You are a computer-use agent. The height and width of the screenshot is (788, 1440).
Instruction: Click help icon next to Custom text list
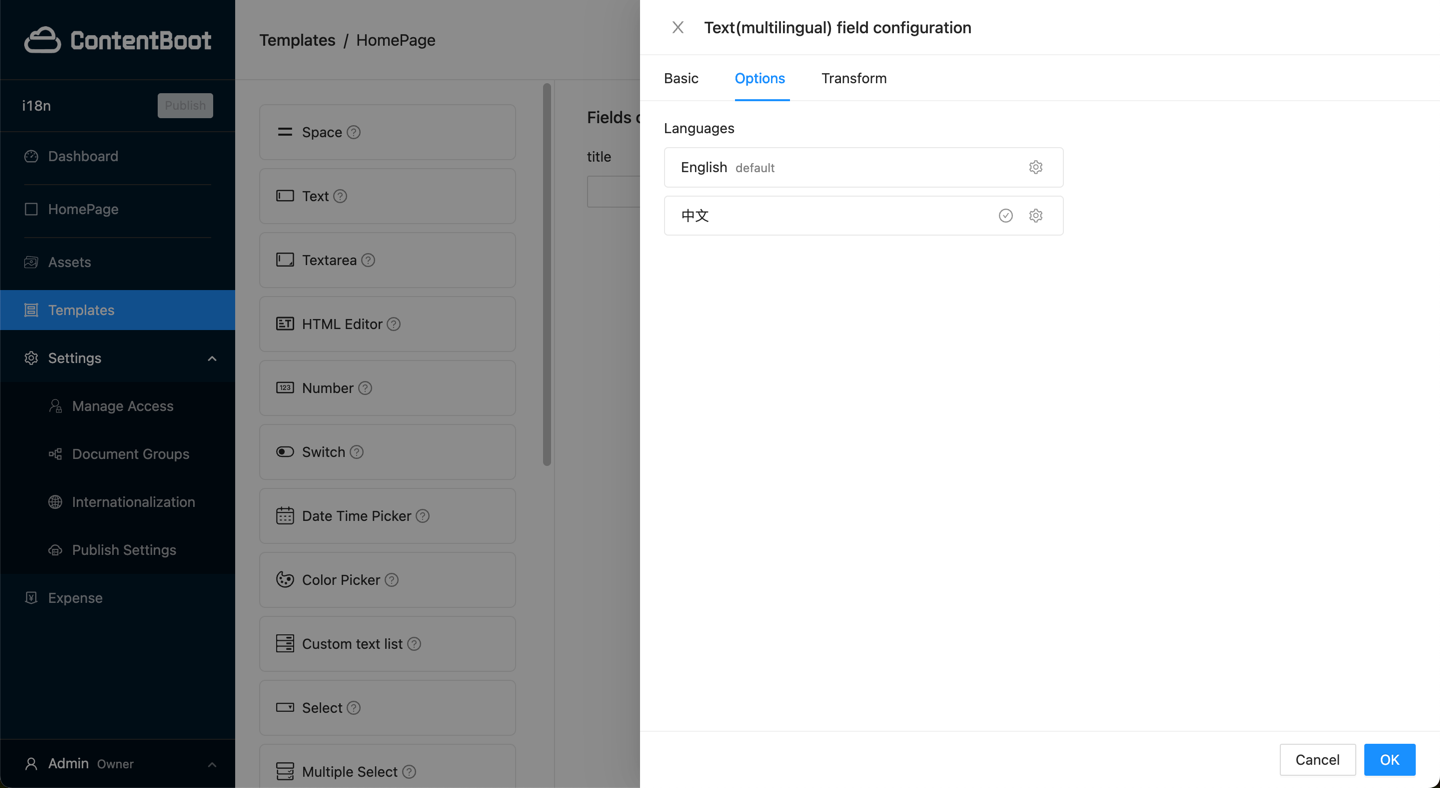(414, 644)
